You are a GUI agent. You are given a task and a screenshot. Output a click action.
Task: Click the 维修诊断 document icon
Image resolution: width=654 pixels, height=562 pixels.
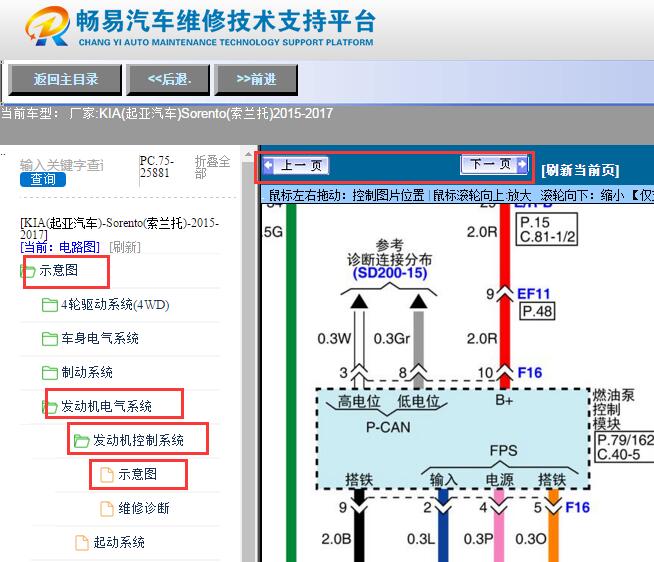pyautogui.click(x=107, y=509)
